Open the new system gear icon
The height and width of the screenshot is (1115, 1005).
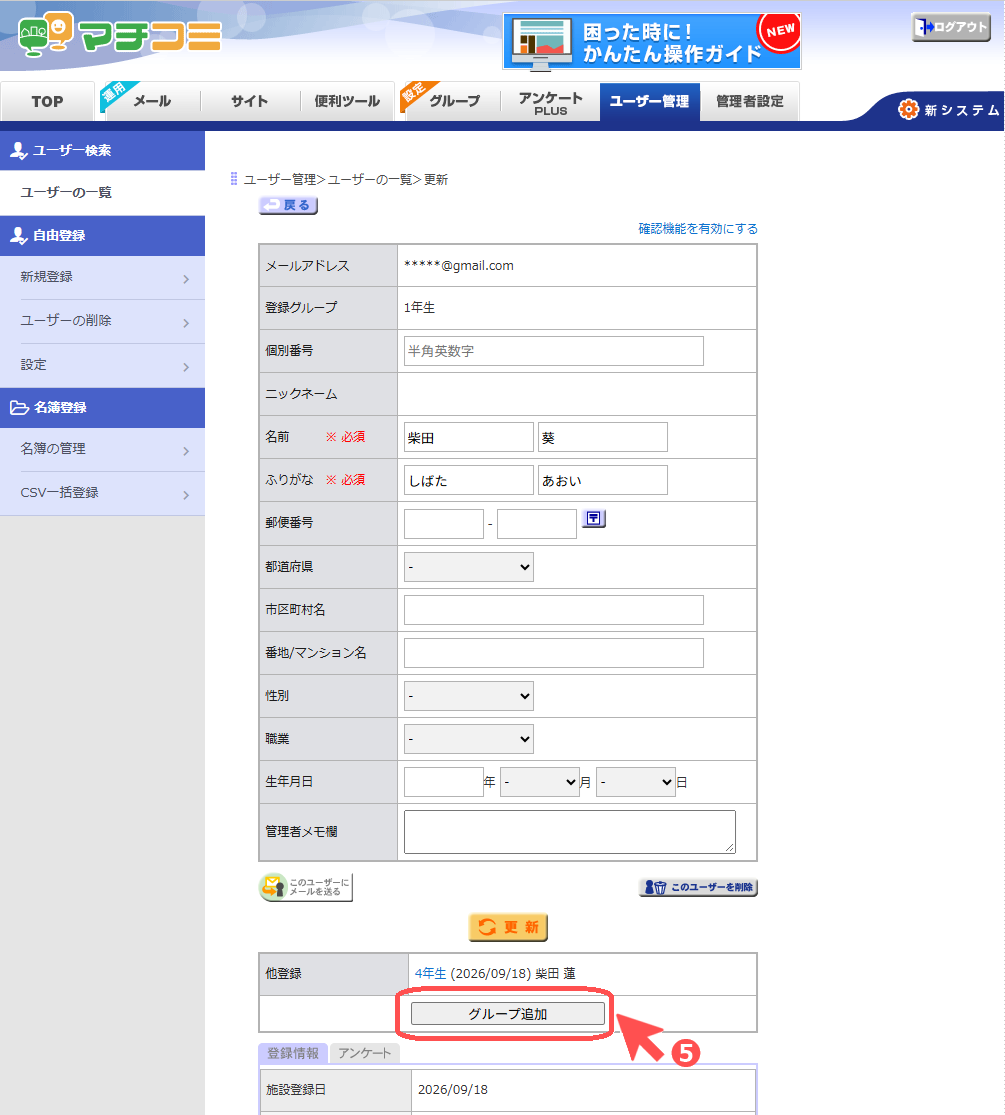click(x=908, y=110)
